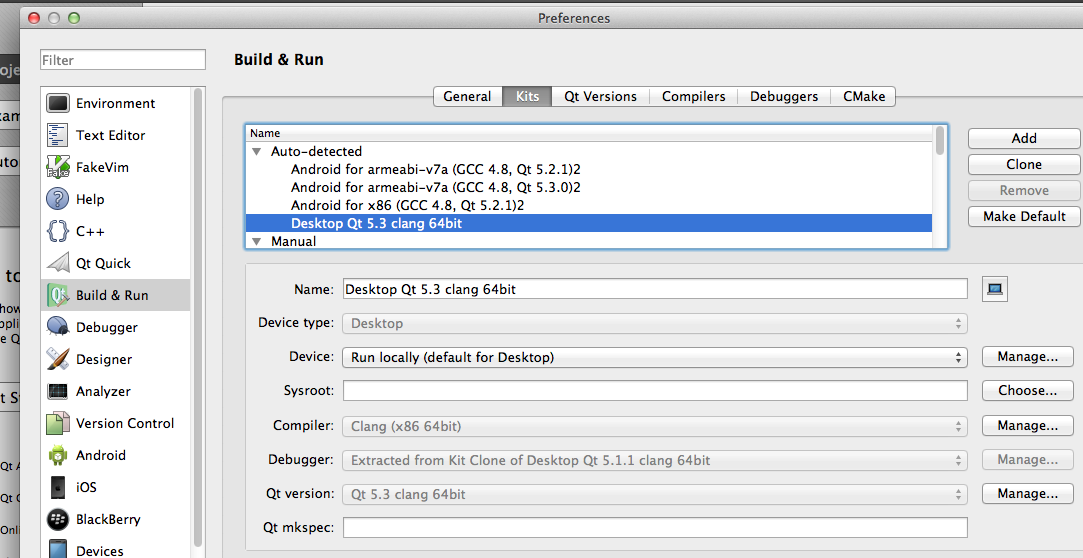Screen dimensions: 1083x558
Task: Click Make Default button
Action: (x=1024, y=216)
